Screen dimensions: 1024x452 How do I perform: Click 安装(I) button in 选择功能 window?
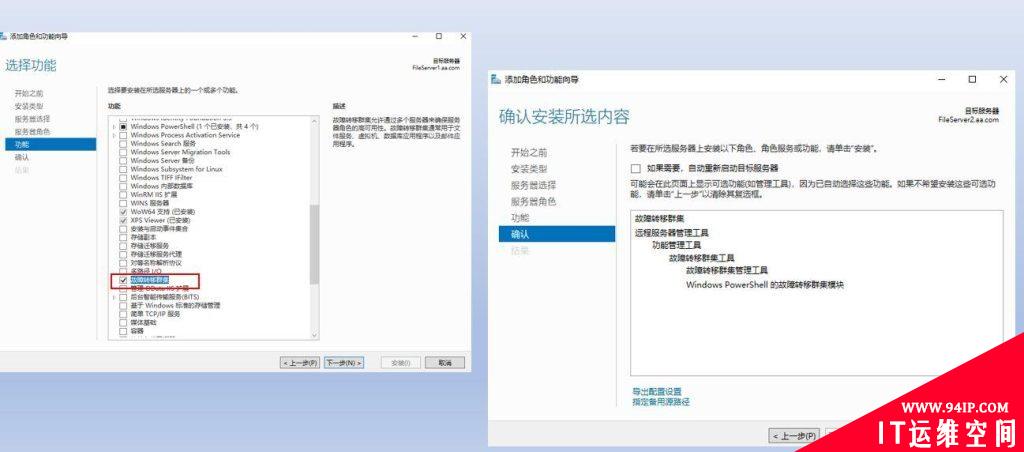[x=400, y=362]
